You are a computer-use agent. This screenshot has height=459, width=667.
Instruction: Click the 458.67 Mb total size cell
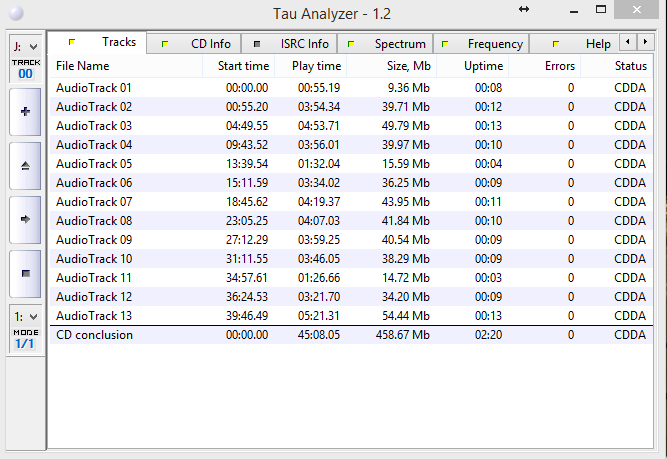402,335
